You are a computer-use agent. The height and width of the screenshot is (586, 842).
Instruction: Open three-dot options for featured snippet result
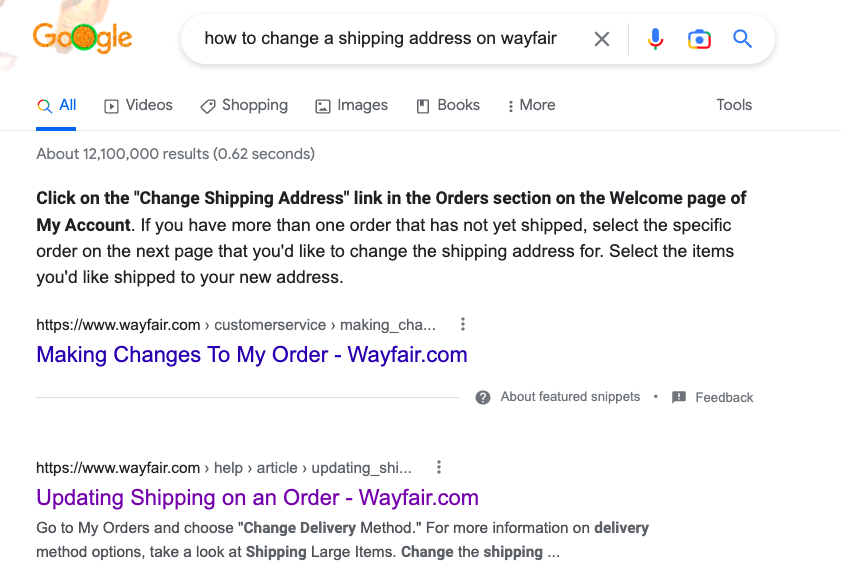(462, 325)
